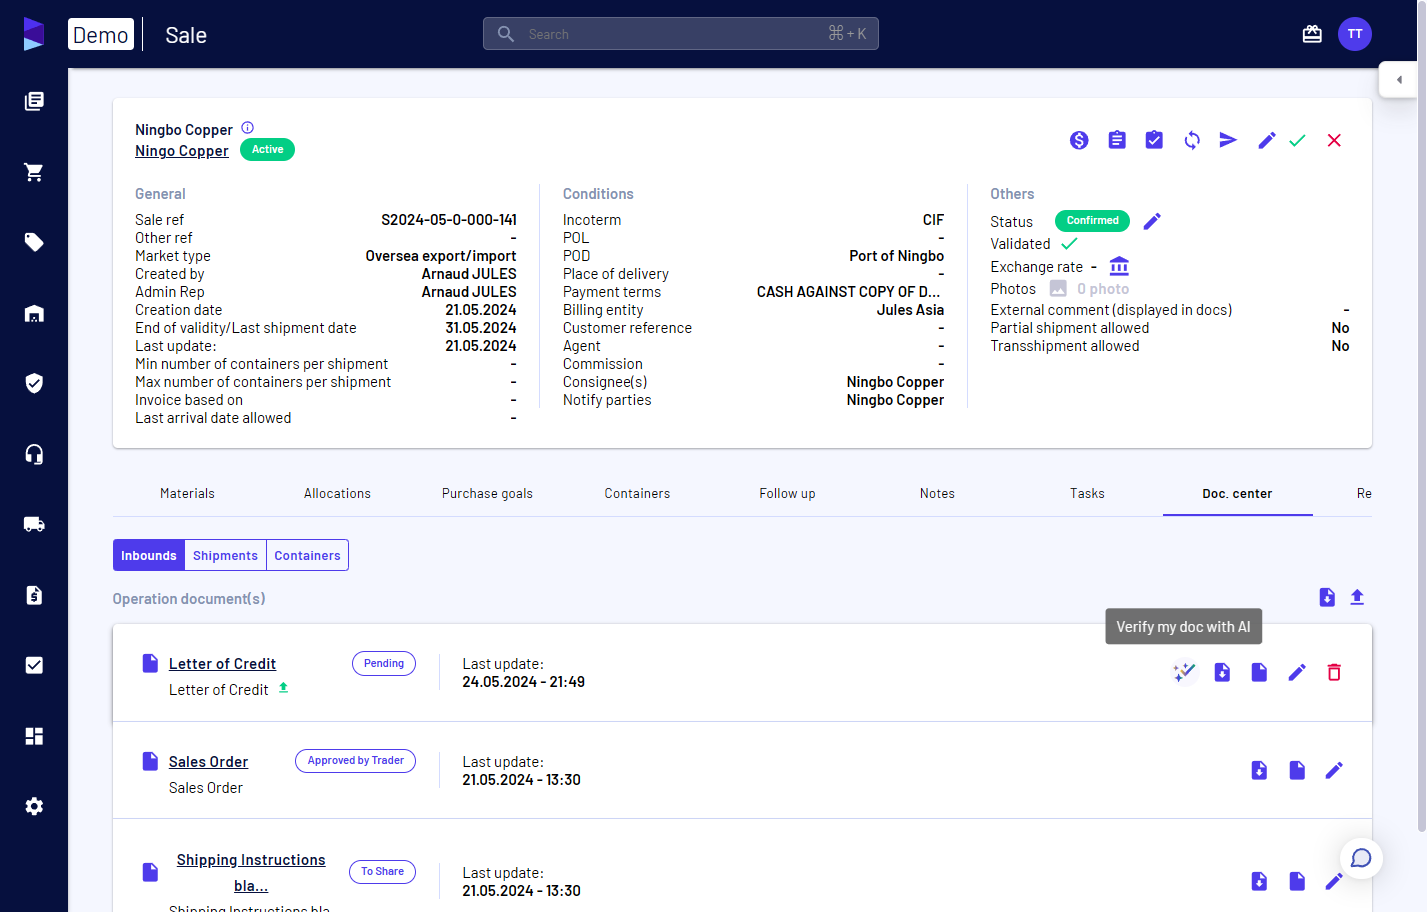Select the Inbounds segment

pyautogui.click(x=149, y=555)
